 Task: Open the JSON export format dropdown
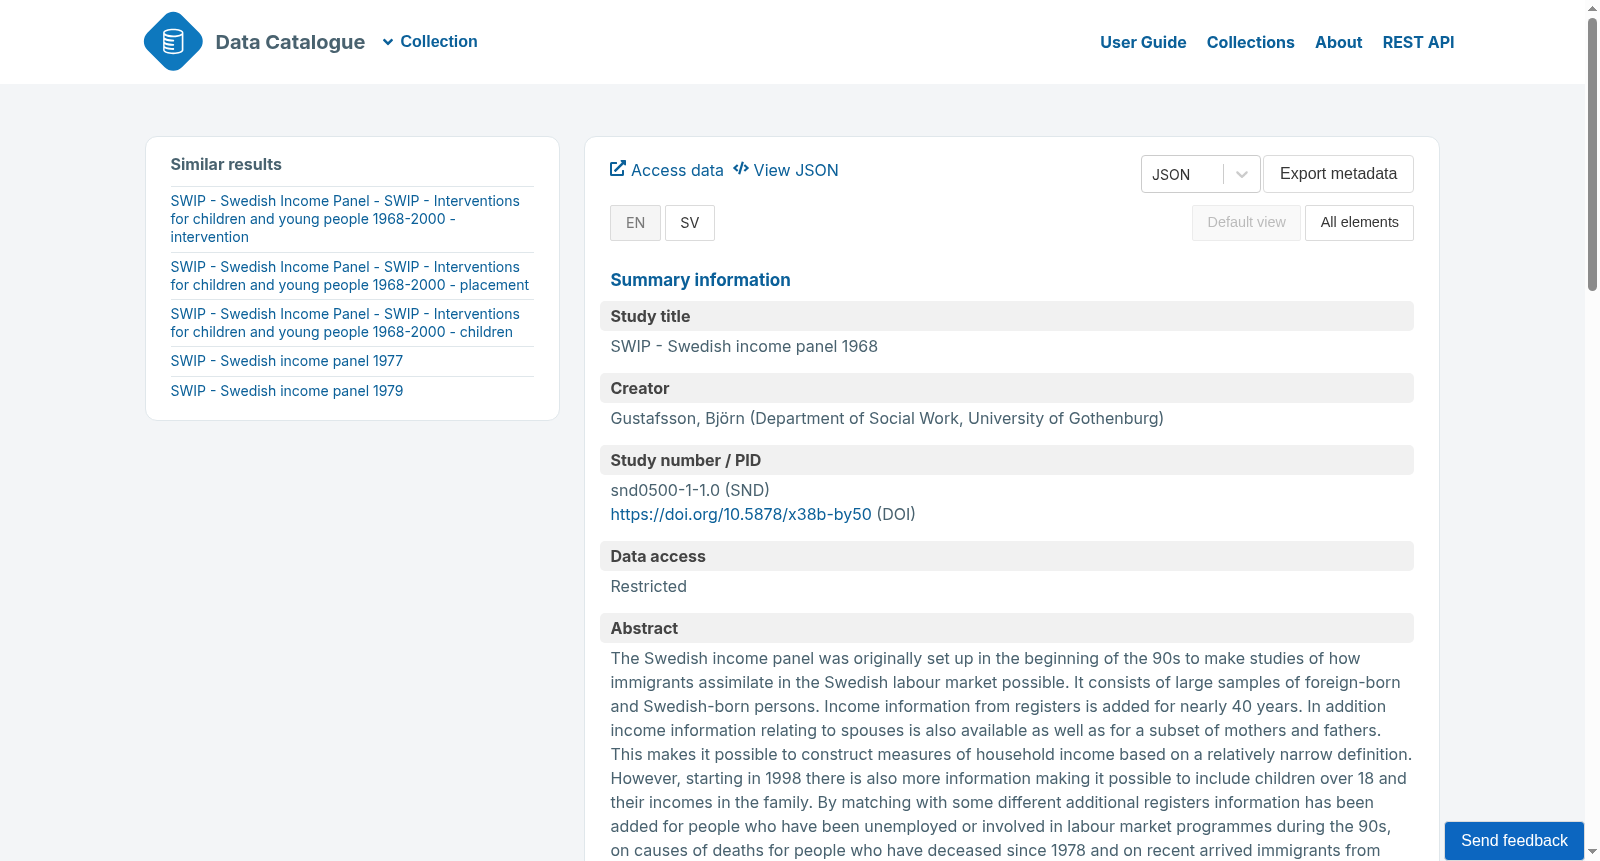(1200, 174)
